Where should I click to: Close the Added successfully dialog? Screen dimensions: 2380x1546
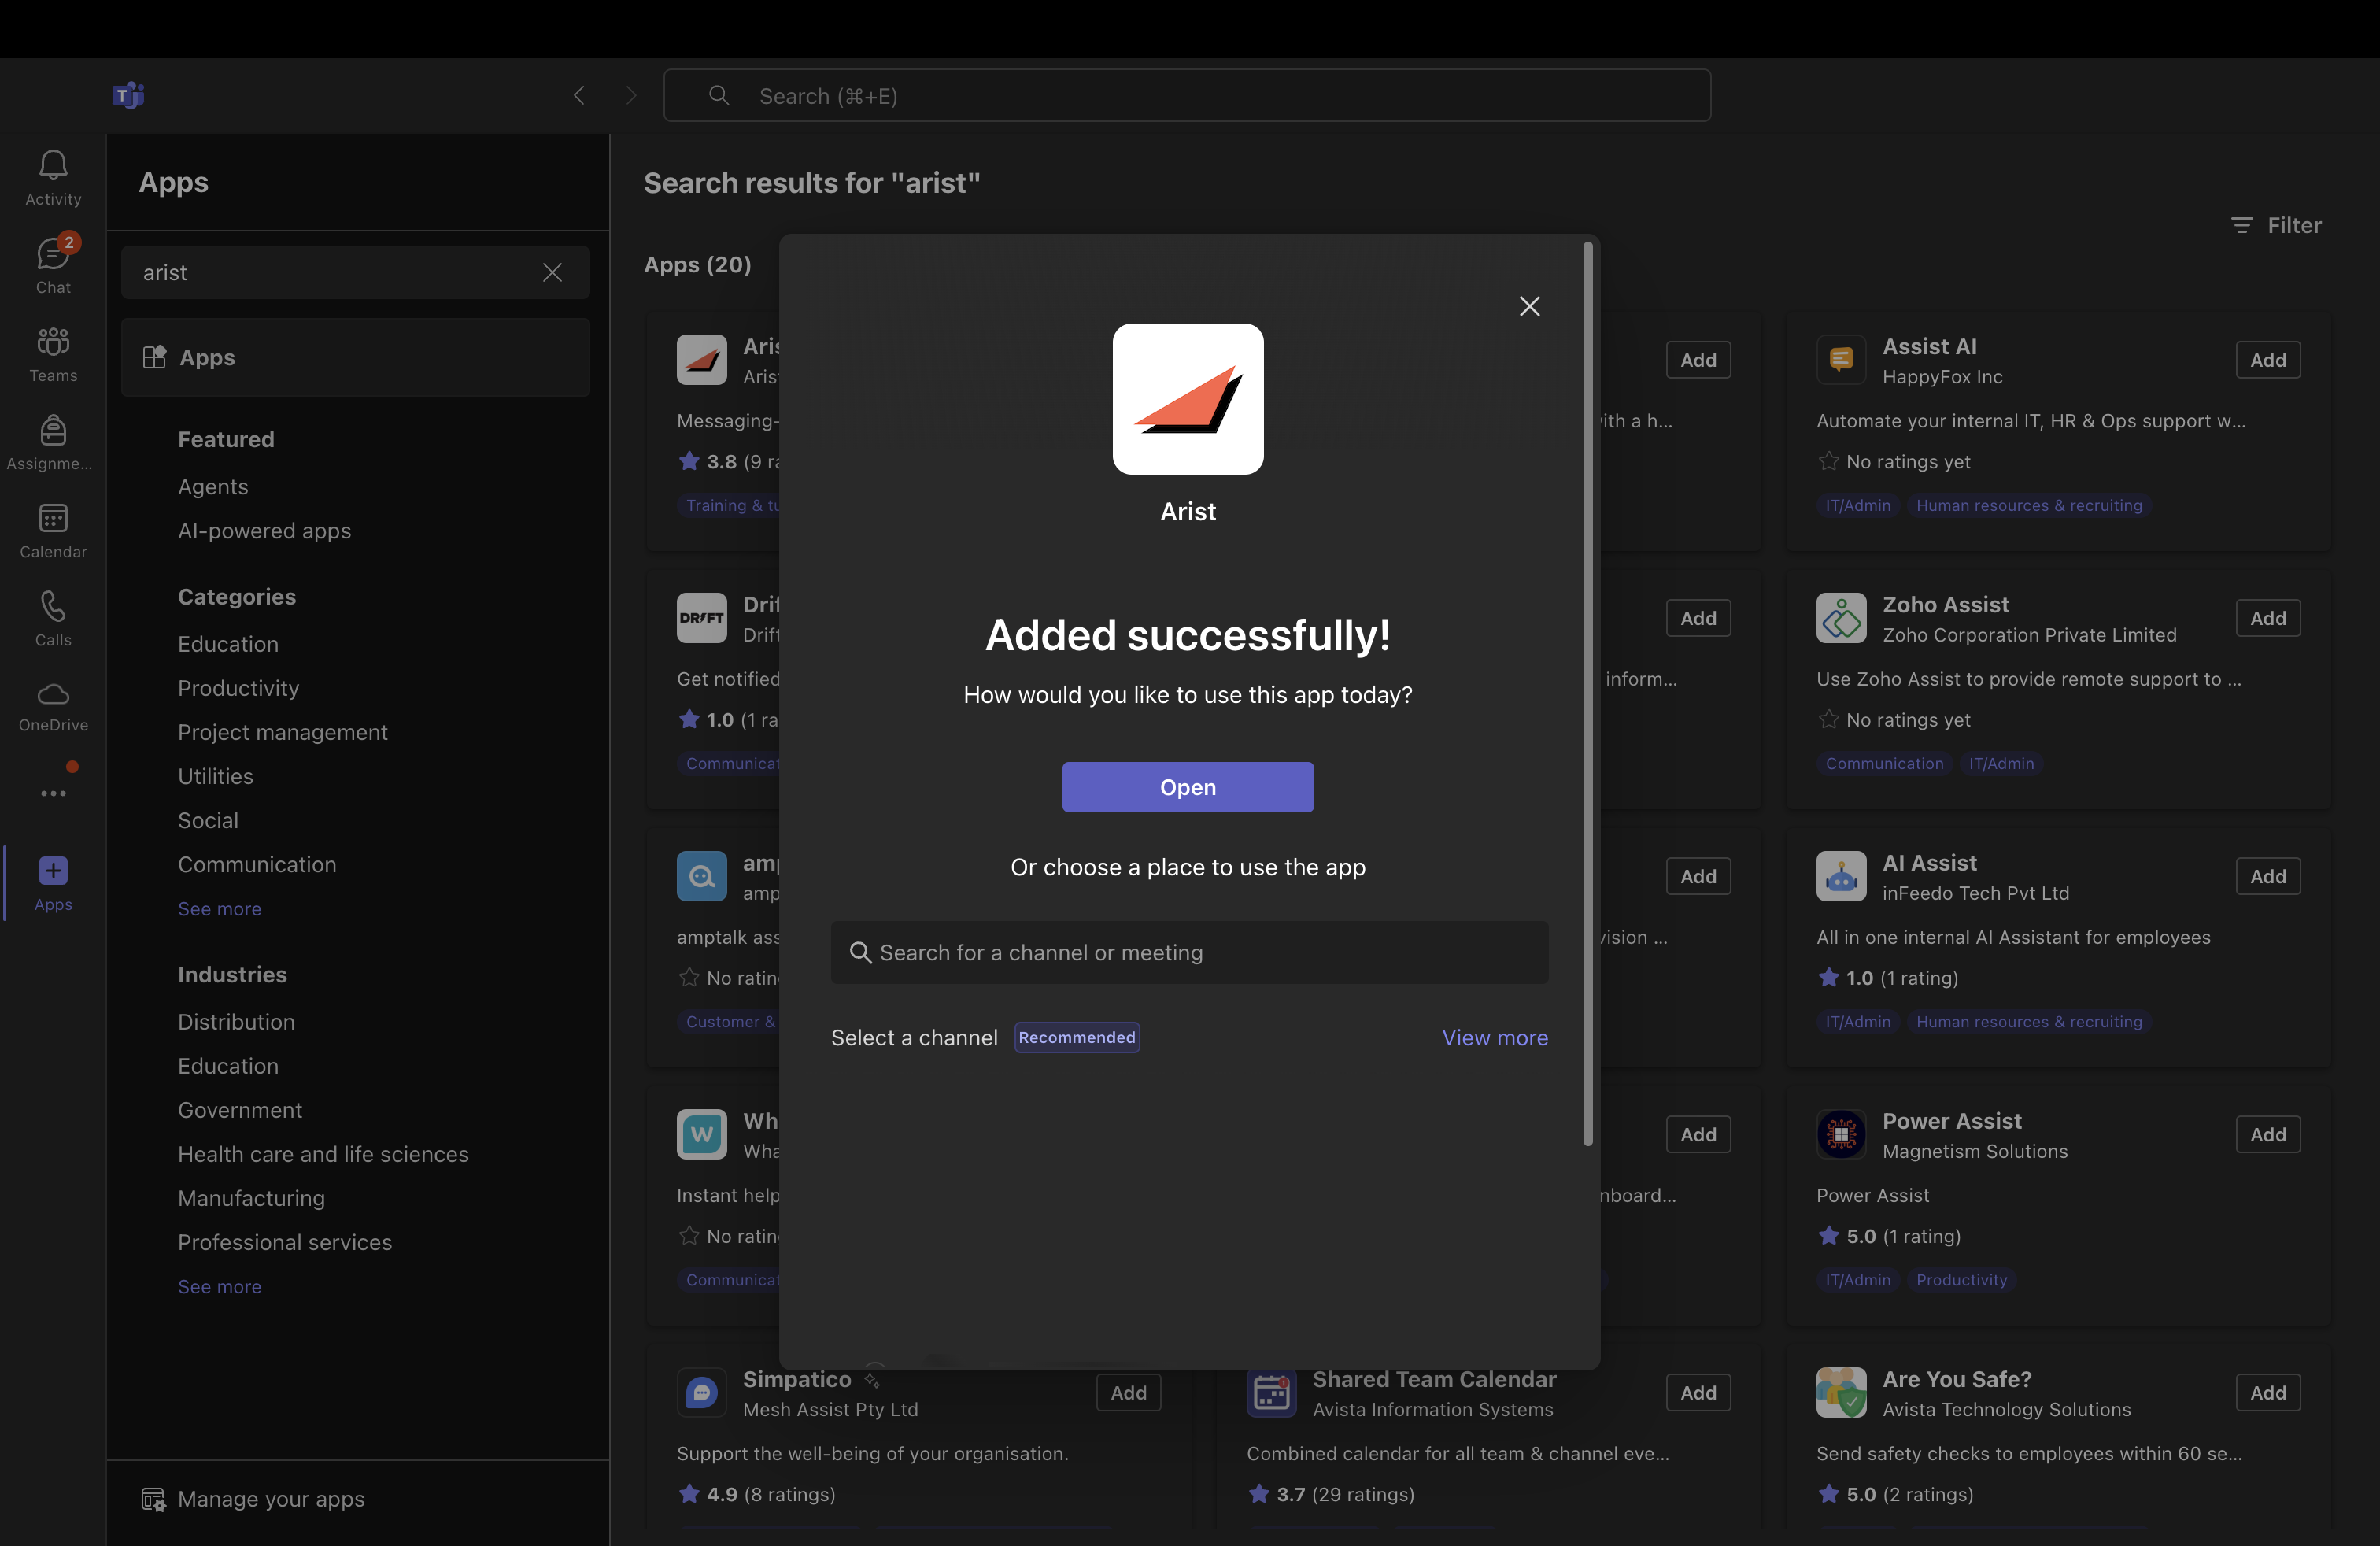(1529, 306)
